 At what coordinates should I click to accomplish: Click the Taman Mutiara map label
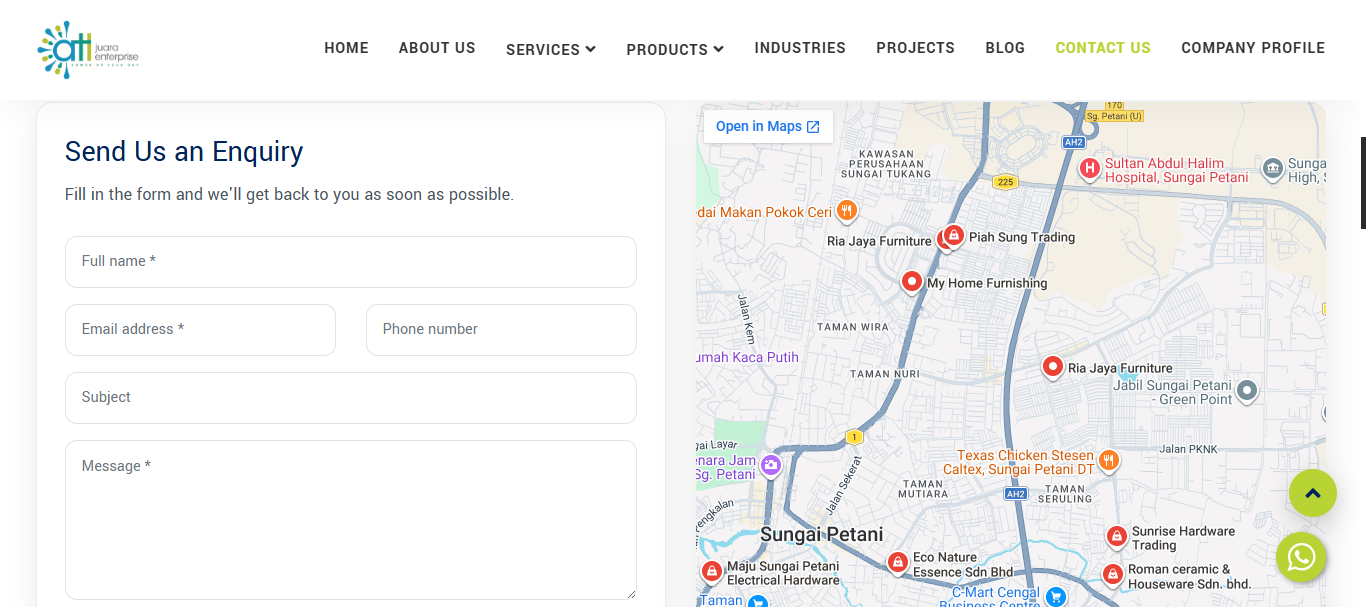tap(923, 489)
